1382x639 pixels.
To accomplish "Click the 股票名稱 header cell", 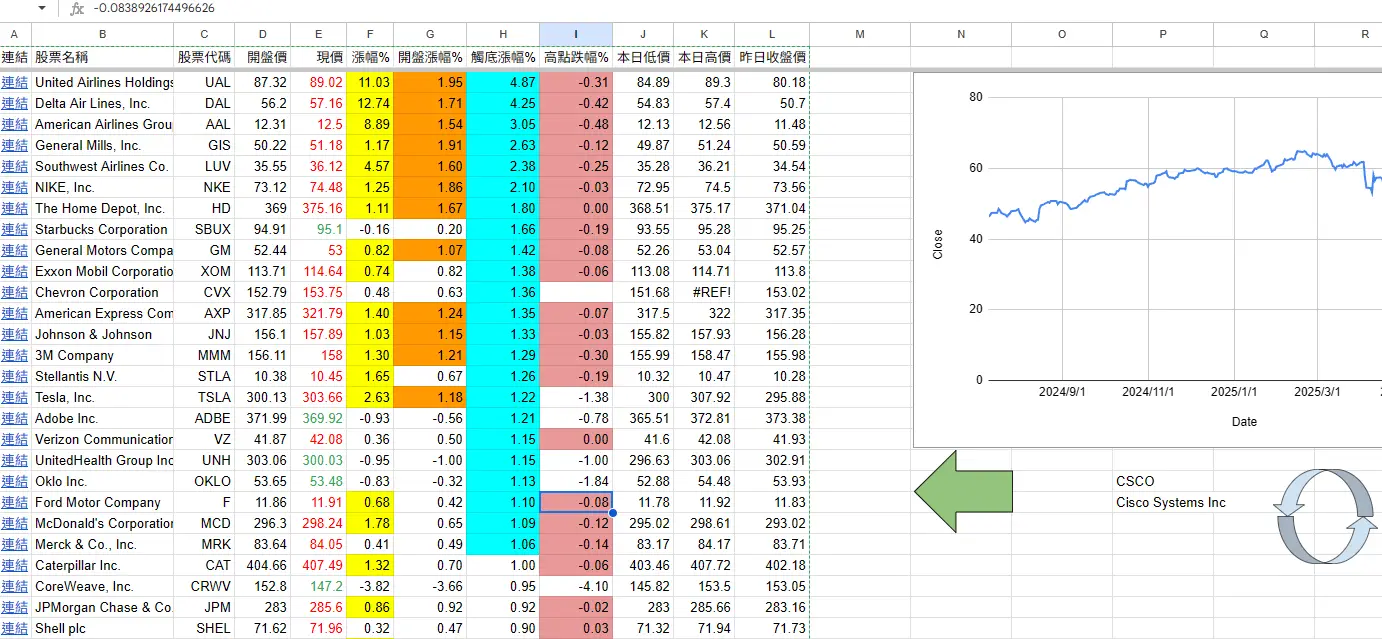I will pyautogui.click(x=102, y=57).
